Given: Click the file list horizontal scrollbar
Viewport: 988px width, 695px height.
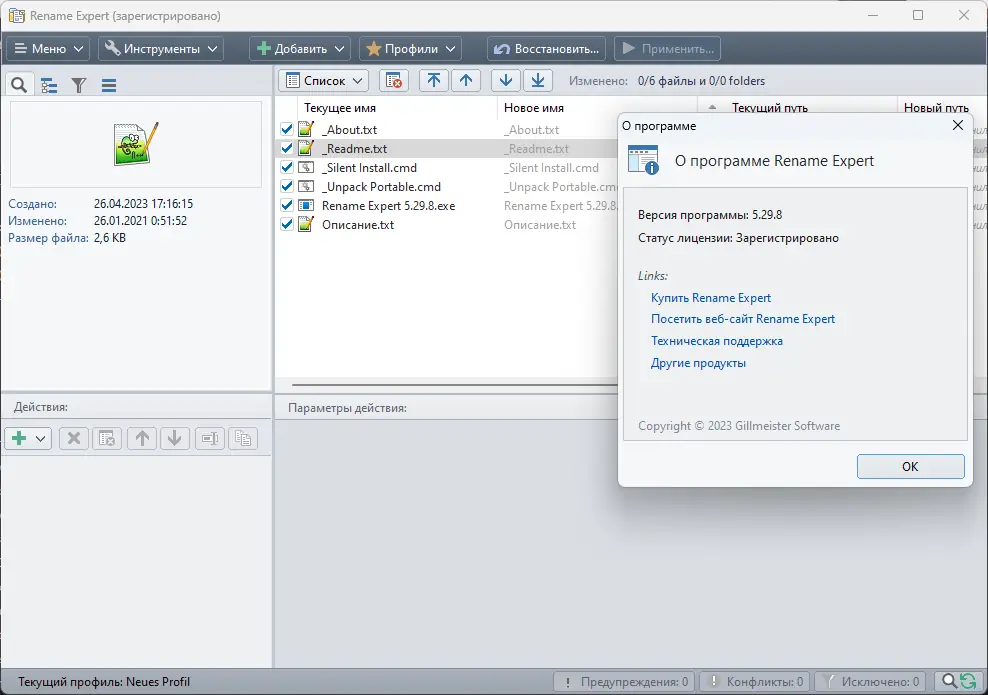Looking at the screenshot, I should pos(454,384).
